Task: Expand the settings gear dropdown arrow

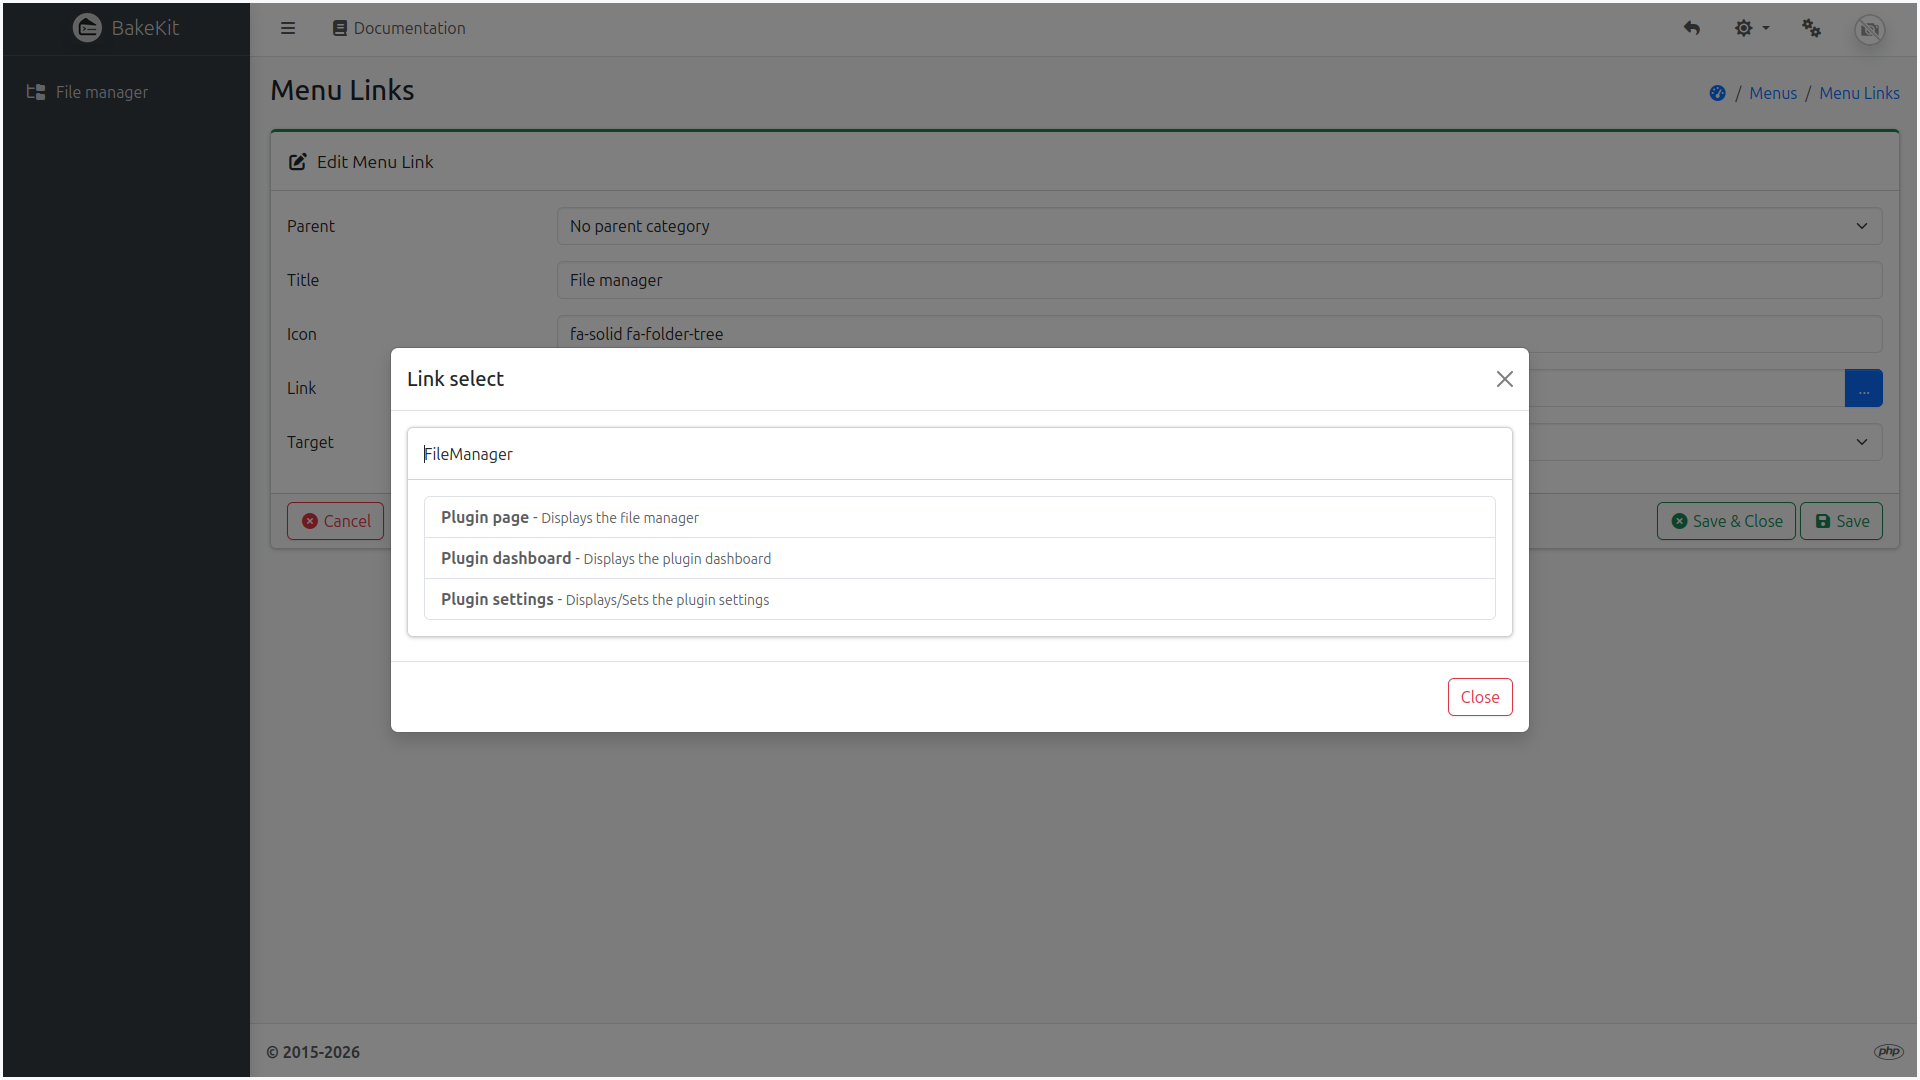Action: tap(1765, 28)
